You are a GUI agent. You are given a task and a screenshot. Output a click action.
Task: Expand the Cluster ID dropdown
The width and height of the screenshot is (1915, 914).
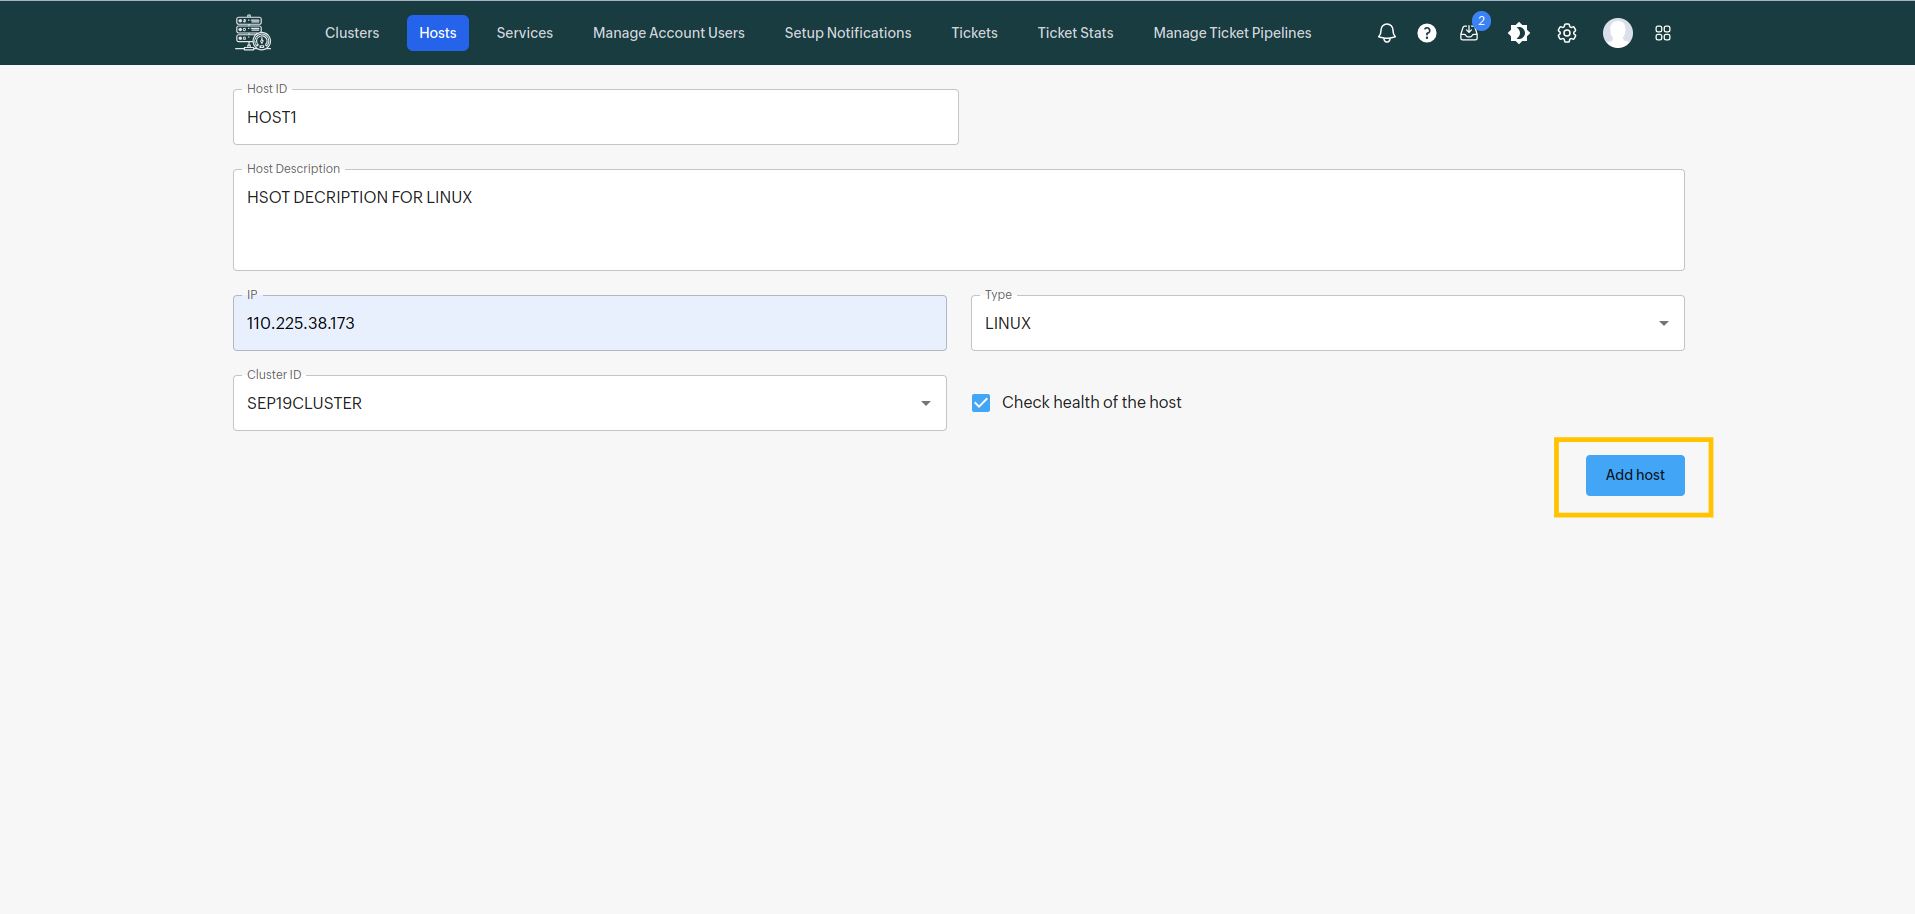(590, 403)
